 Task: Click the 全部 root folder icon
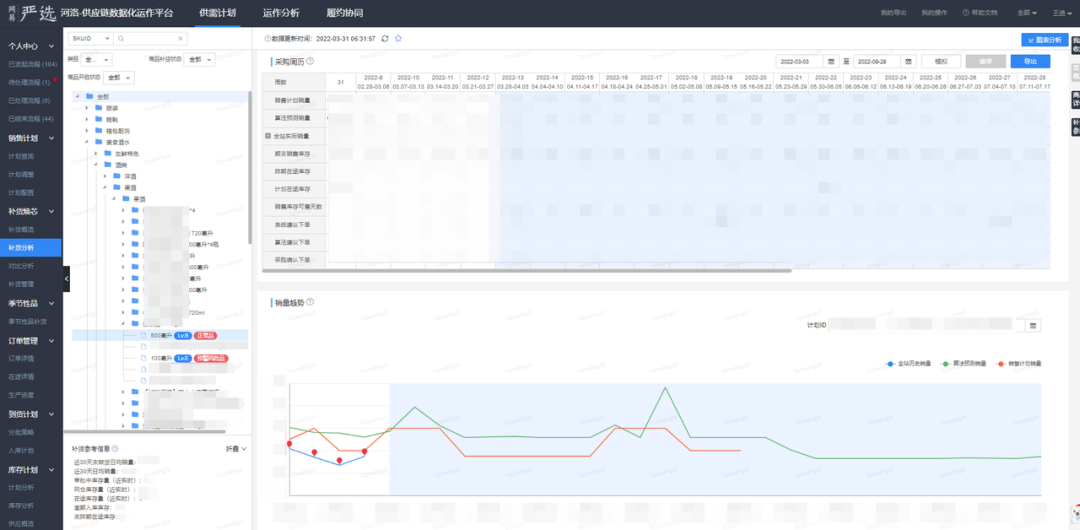click(x=90, y=96)
